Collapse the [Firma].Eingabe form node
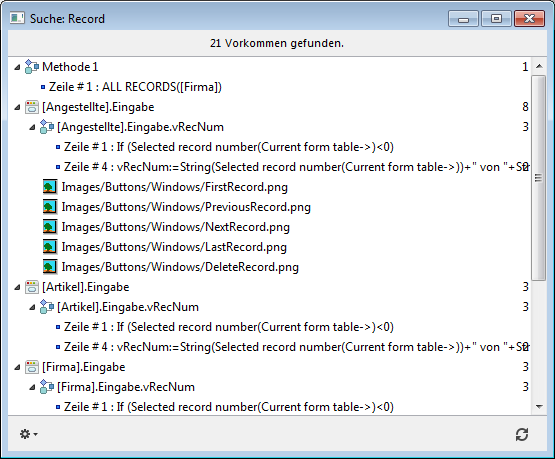This screenshot has width=555, height=459. pos(17,367)
